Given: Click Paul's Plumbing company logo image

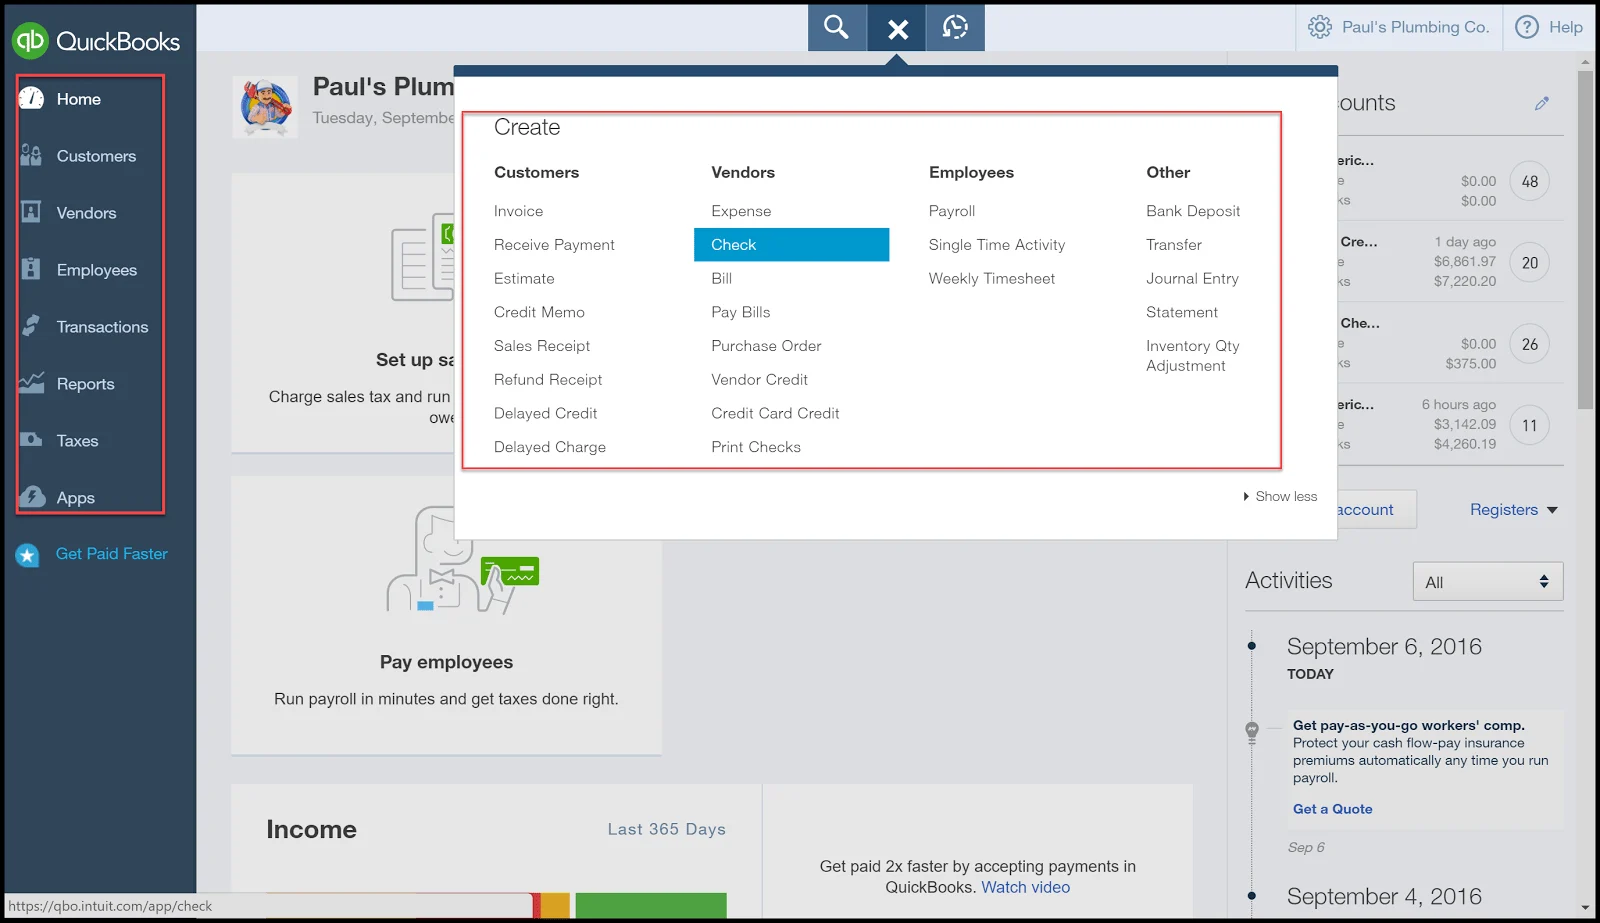Looking at the screenshot, I should tap(265, 107).
